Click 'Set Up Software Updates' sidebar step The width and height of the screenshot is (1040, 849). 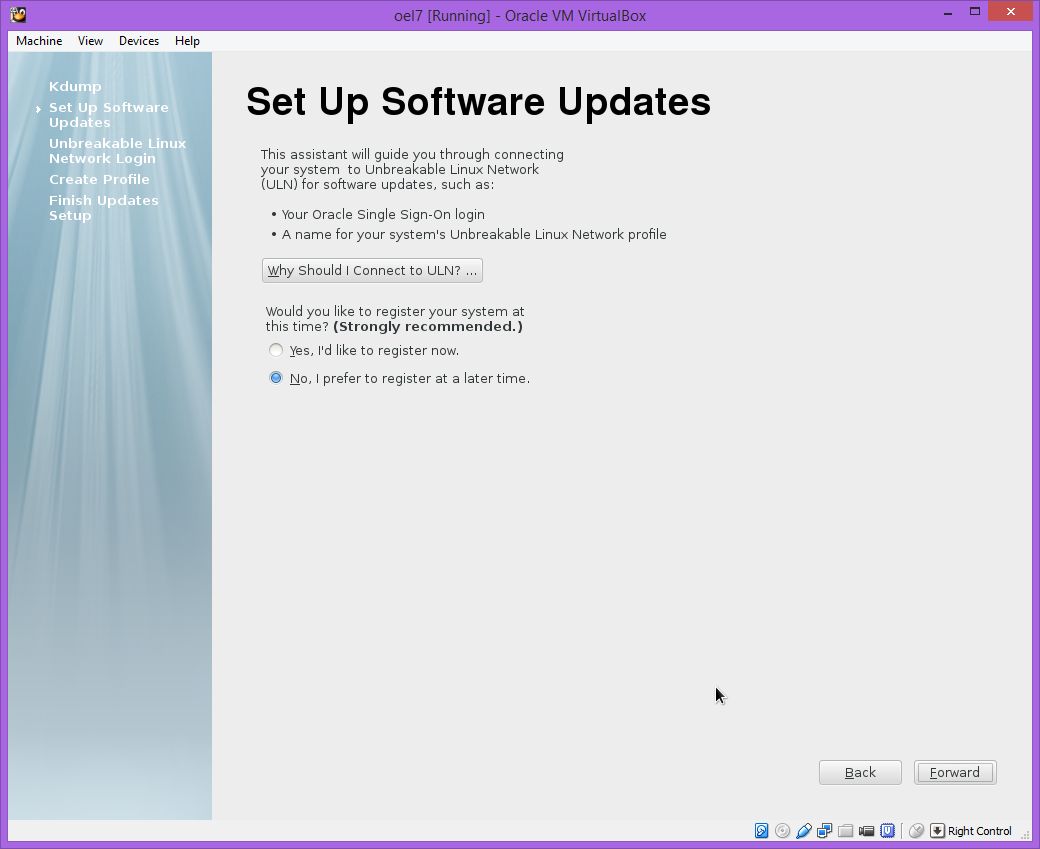pos(108,115)
